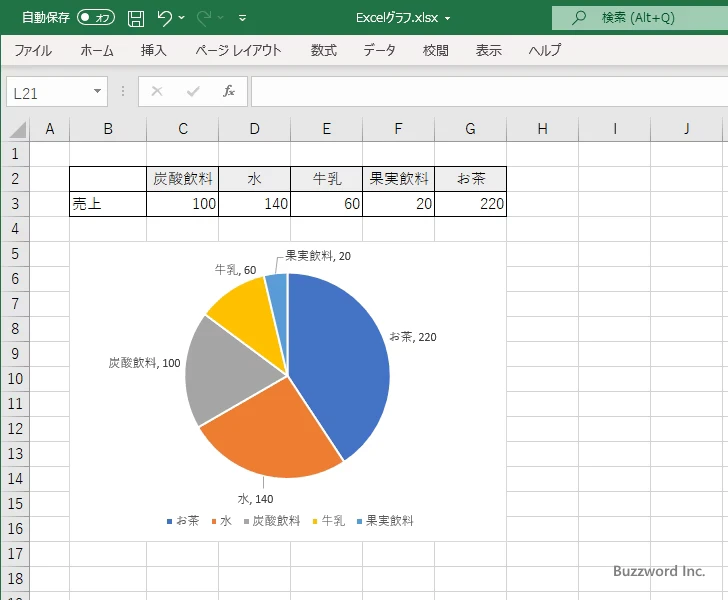Switch to the データ tab
Viewport: 728px width, 600px height.
click(x=379, y=50)
